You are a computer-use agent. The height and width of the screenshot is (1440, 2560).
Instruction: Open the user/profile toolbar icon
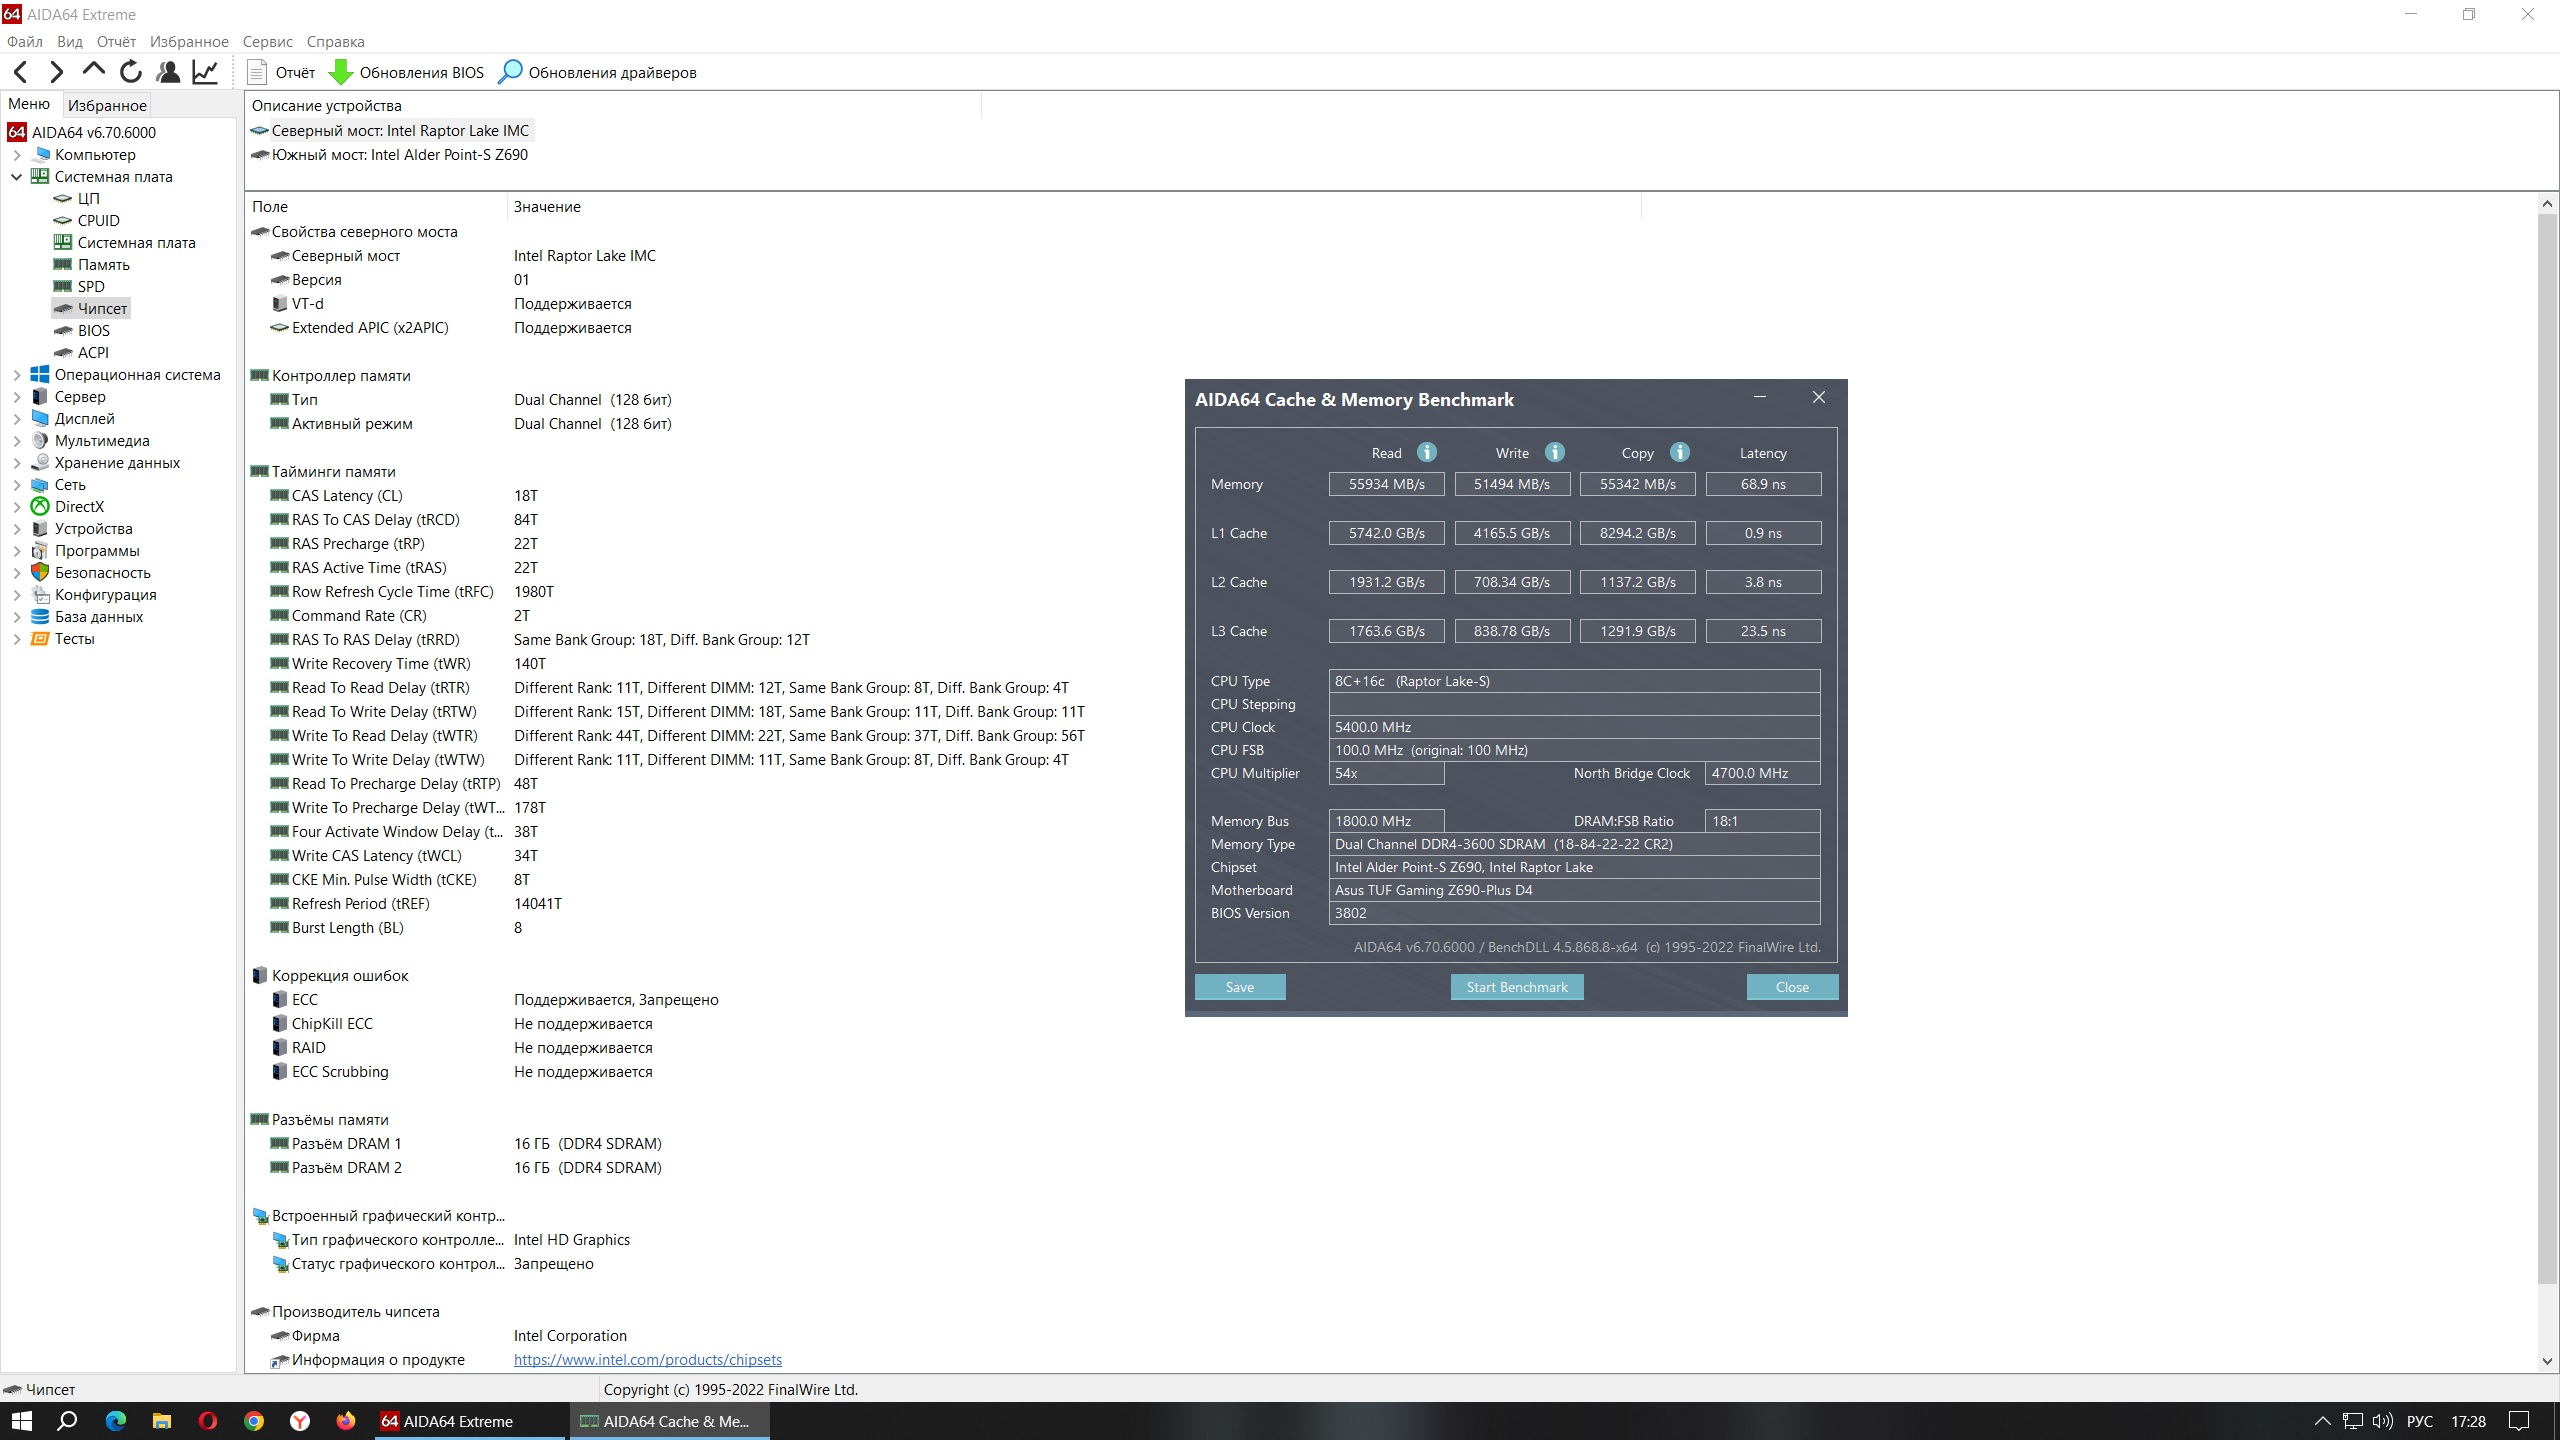click(168, 72)
